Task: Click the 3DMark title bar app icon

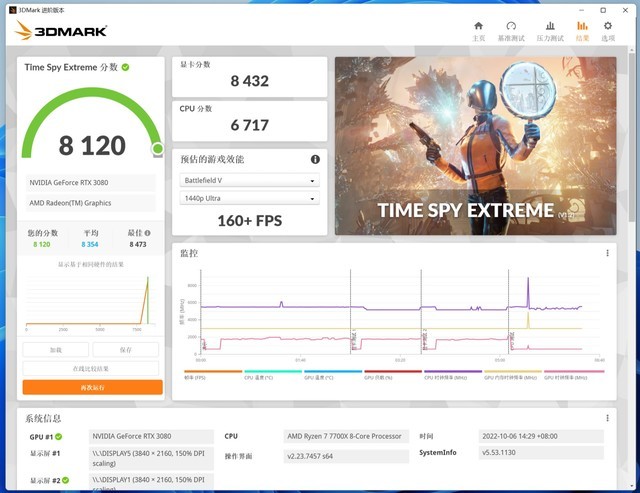Action: (x=12, y=10)
